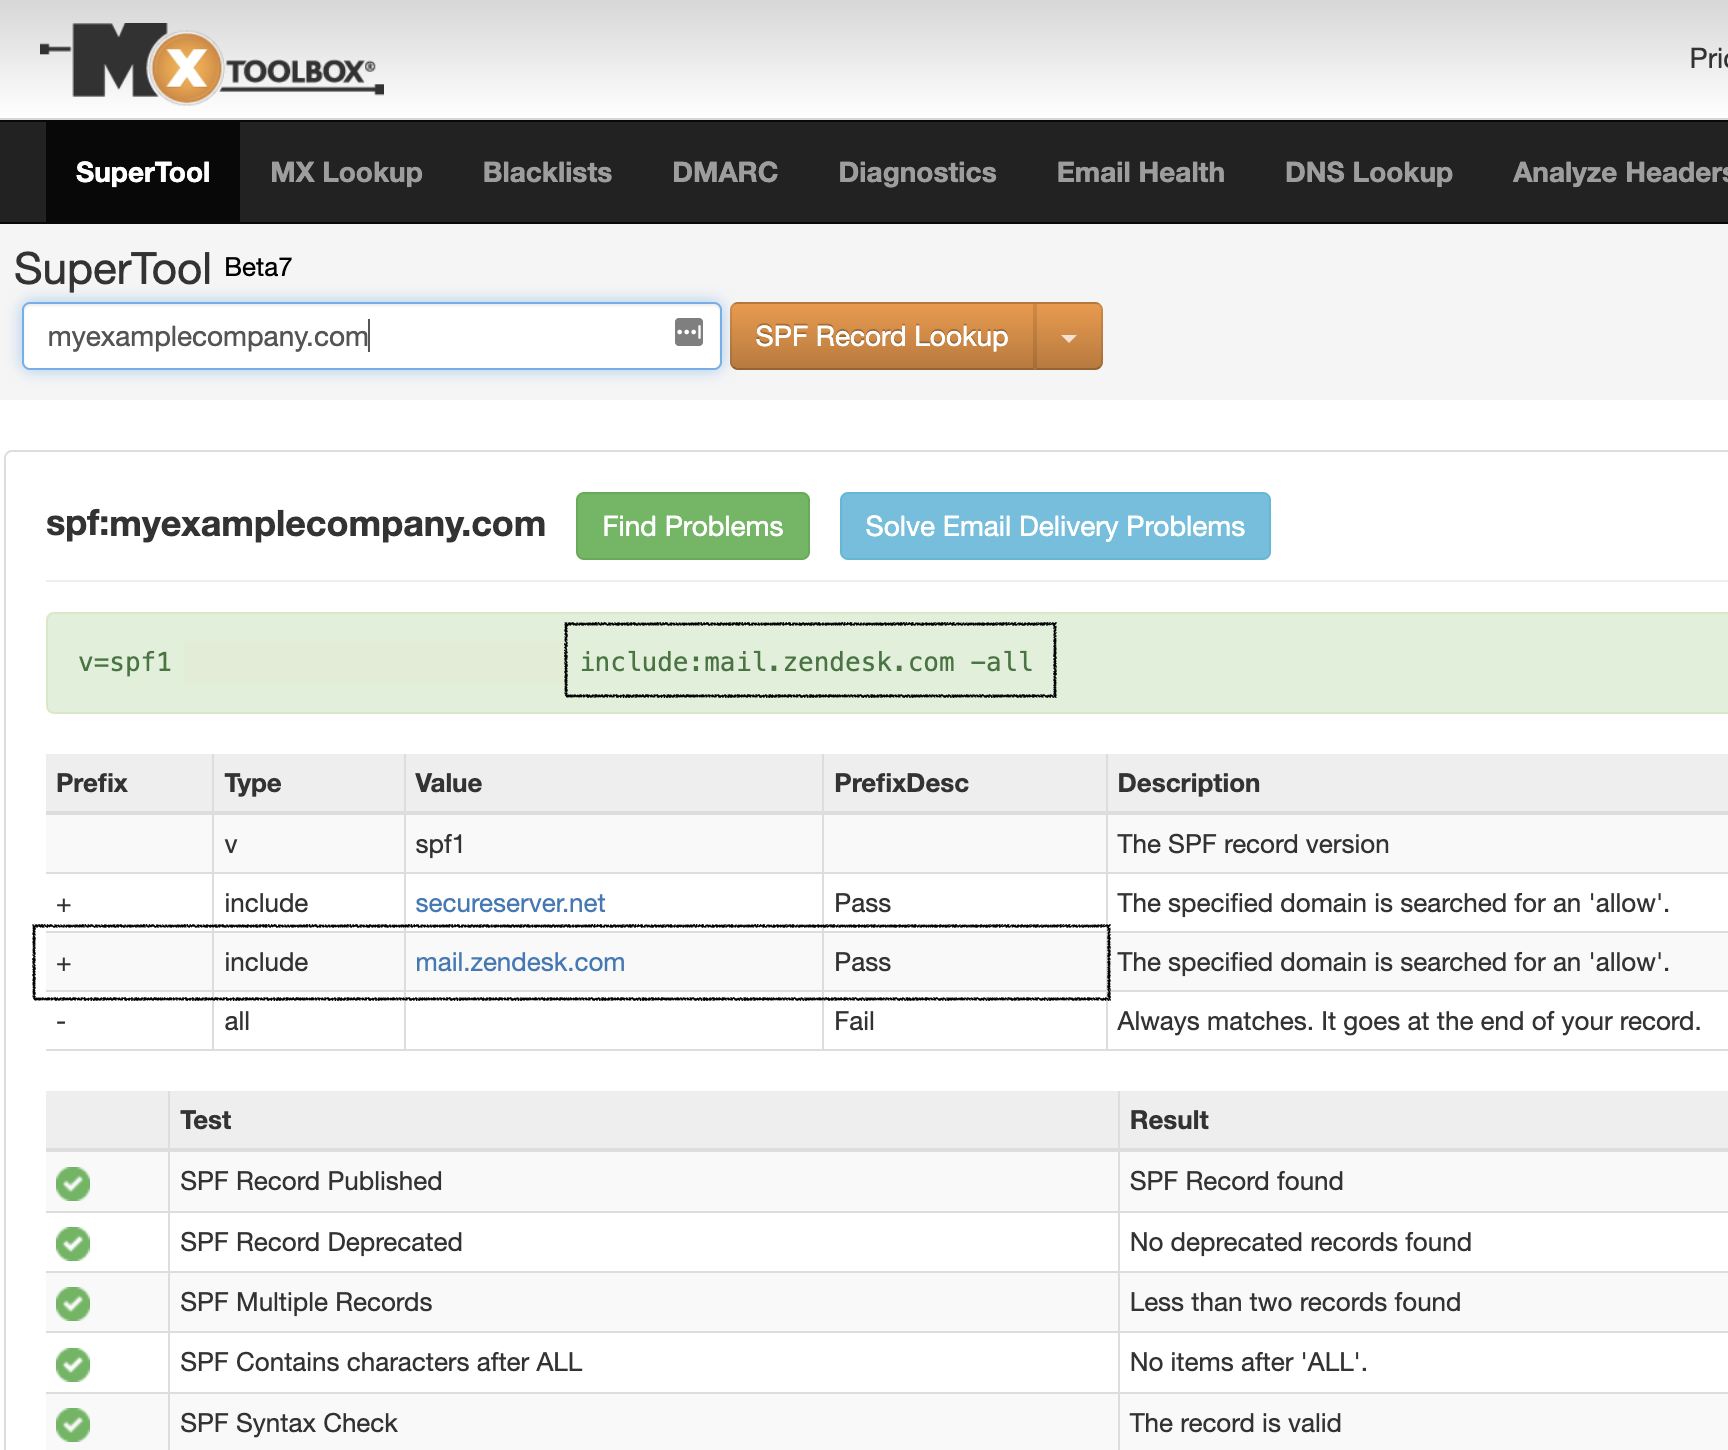Viewport: 1728px width, 1450px height.
Task: Go to the DMARC tab
Action: (725, 172)
